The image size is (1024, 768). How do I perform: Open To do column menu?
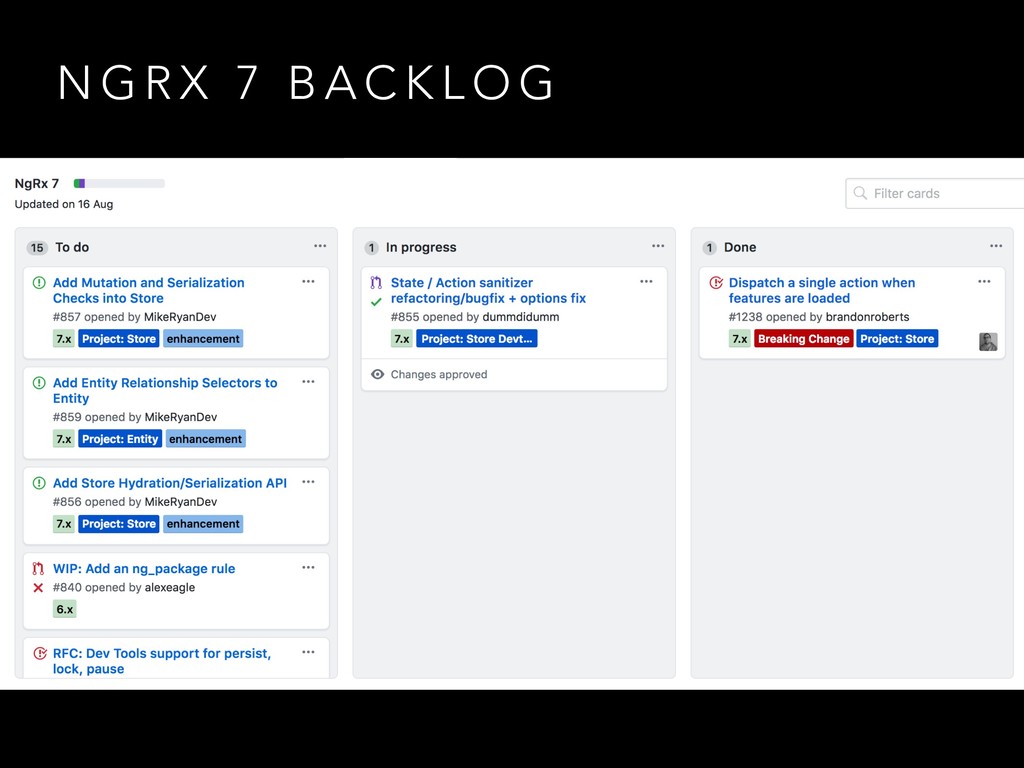(x=320, y=246)
